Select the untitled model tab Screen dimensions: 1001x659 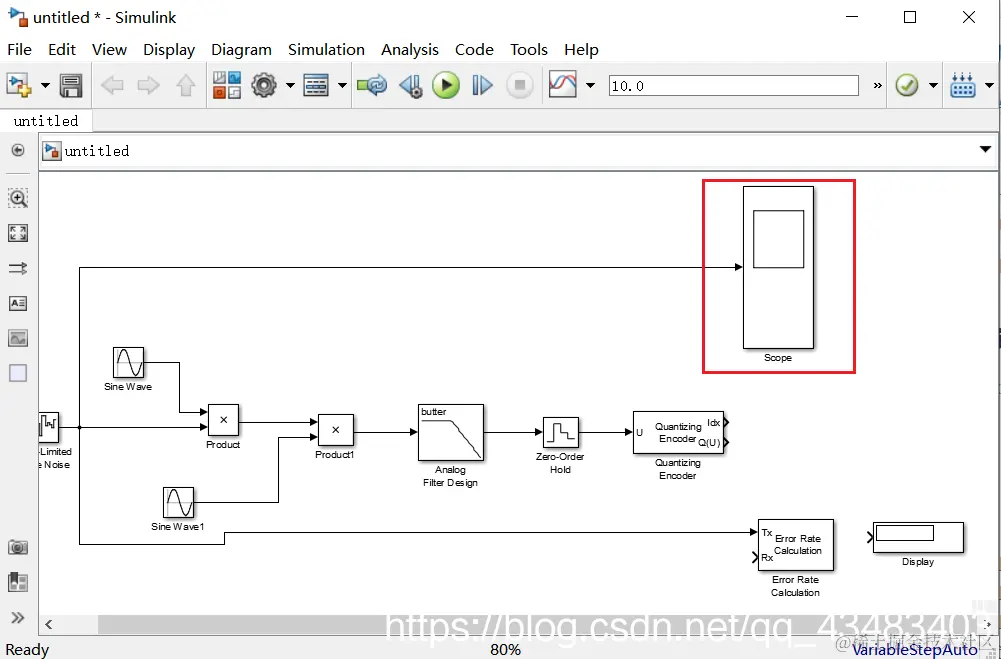[46, 121]
